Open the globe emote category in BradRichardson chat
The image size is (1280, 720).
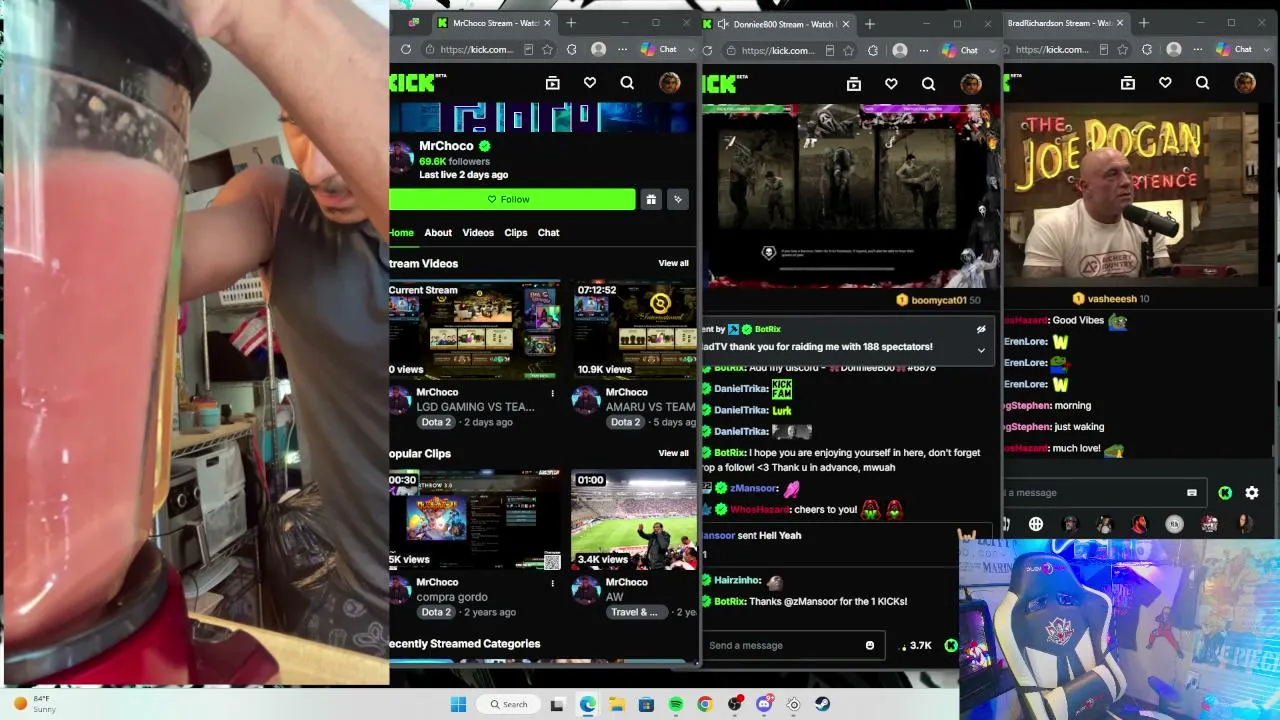click(x=1036, y=524)
